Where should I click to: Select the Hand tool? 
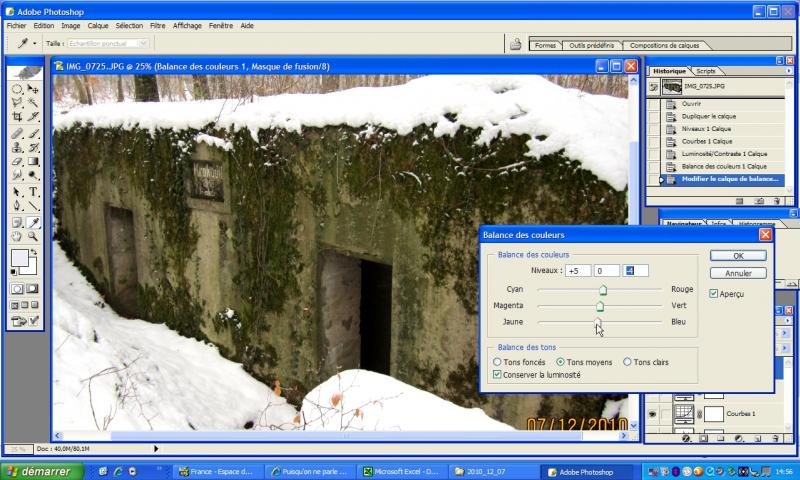click(x=17, y=236)
